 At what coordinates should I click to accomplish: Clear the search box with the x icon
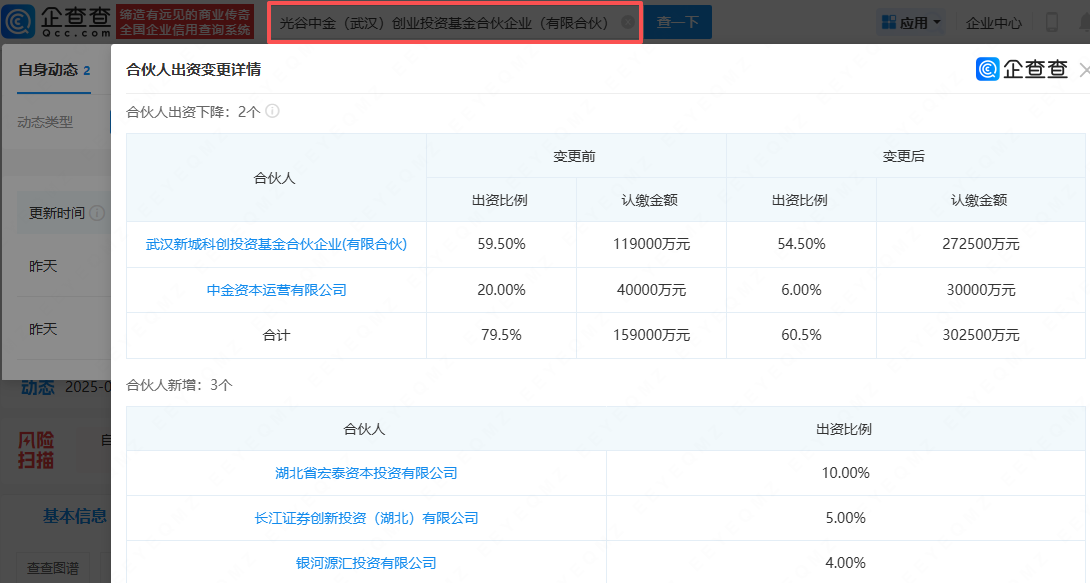click(627, 22)
